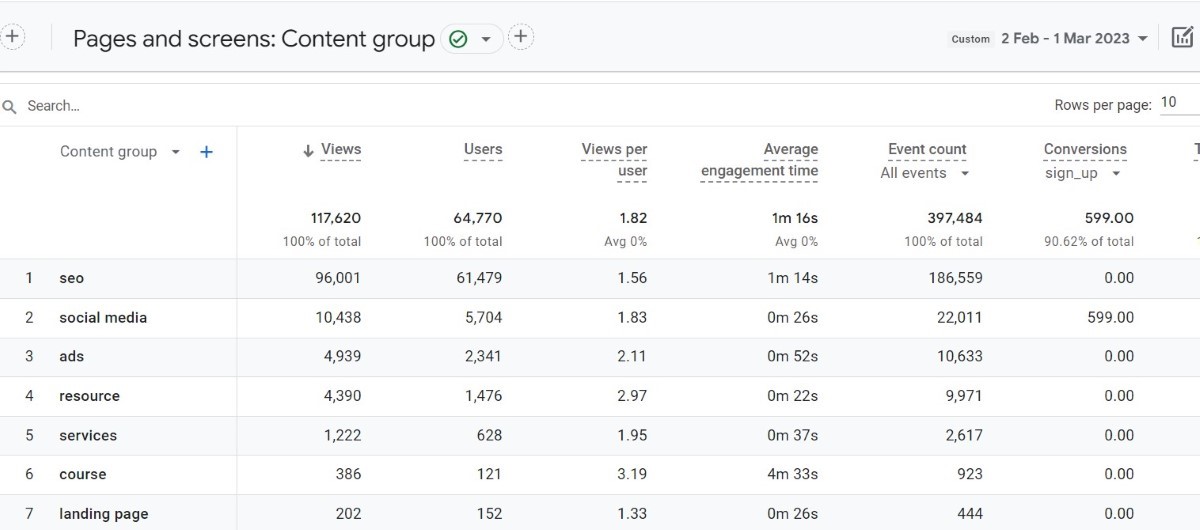Click total users 64,770
This screenshot has width=1200, height=530.
coord(476,218)
